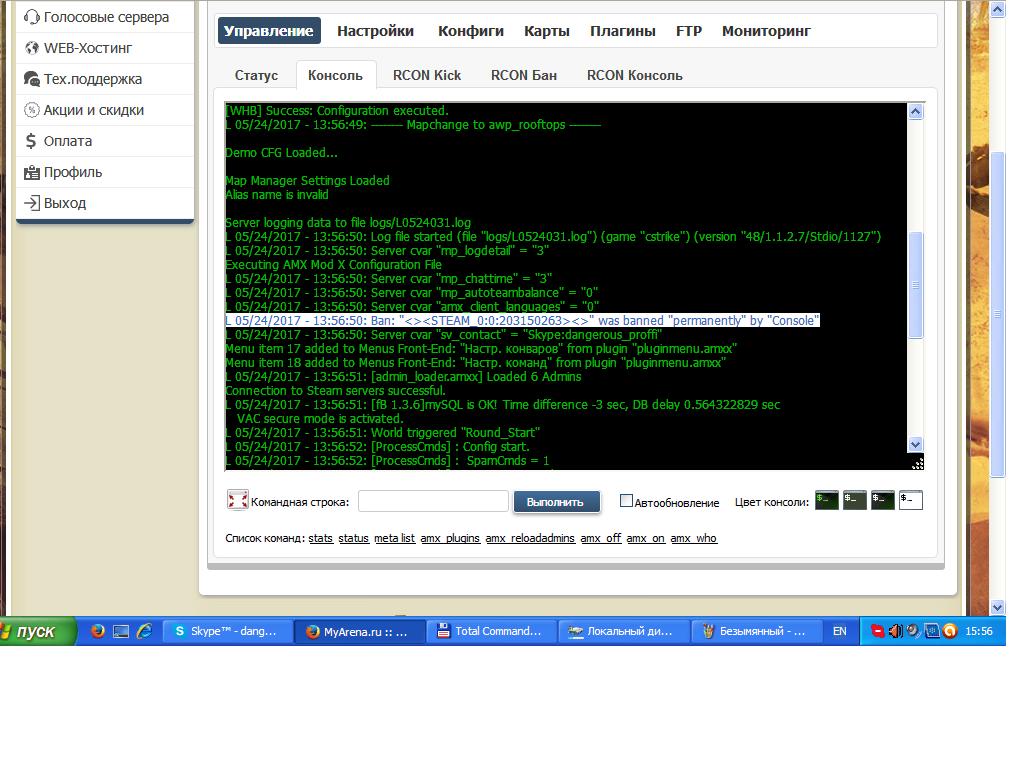Viewport: 1024px width, 768px height.
Task: Enable the Автообновление checkbox
Action: [x=626, y=501]
